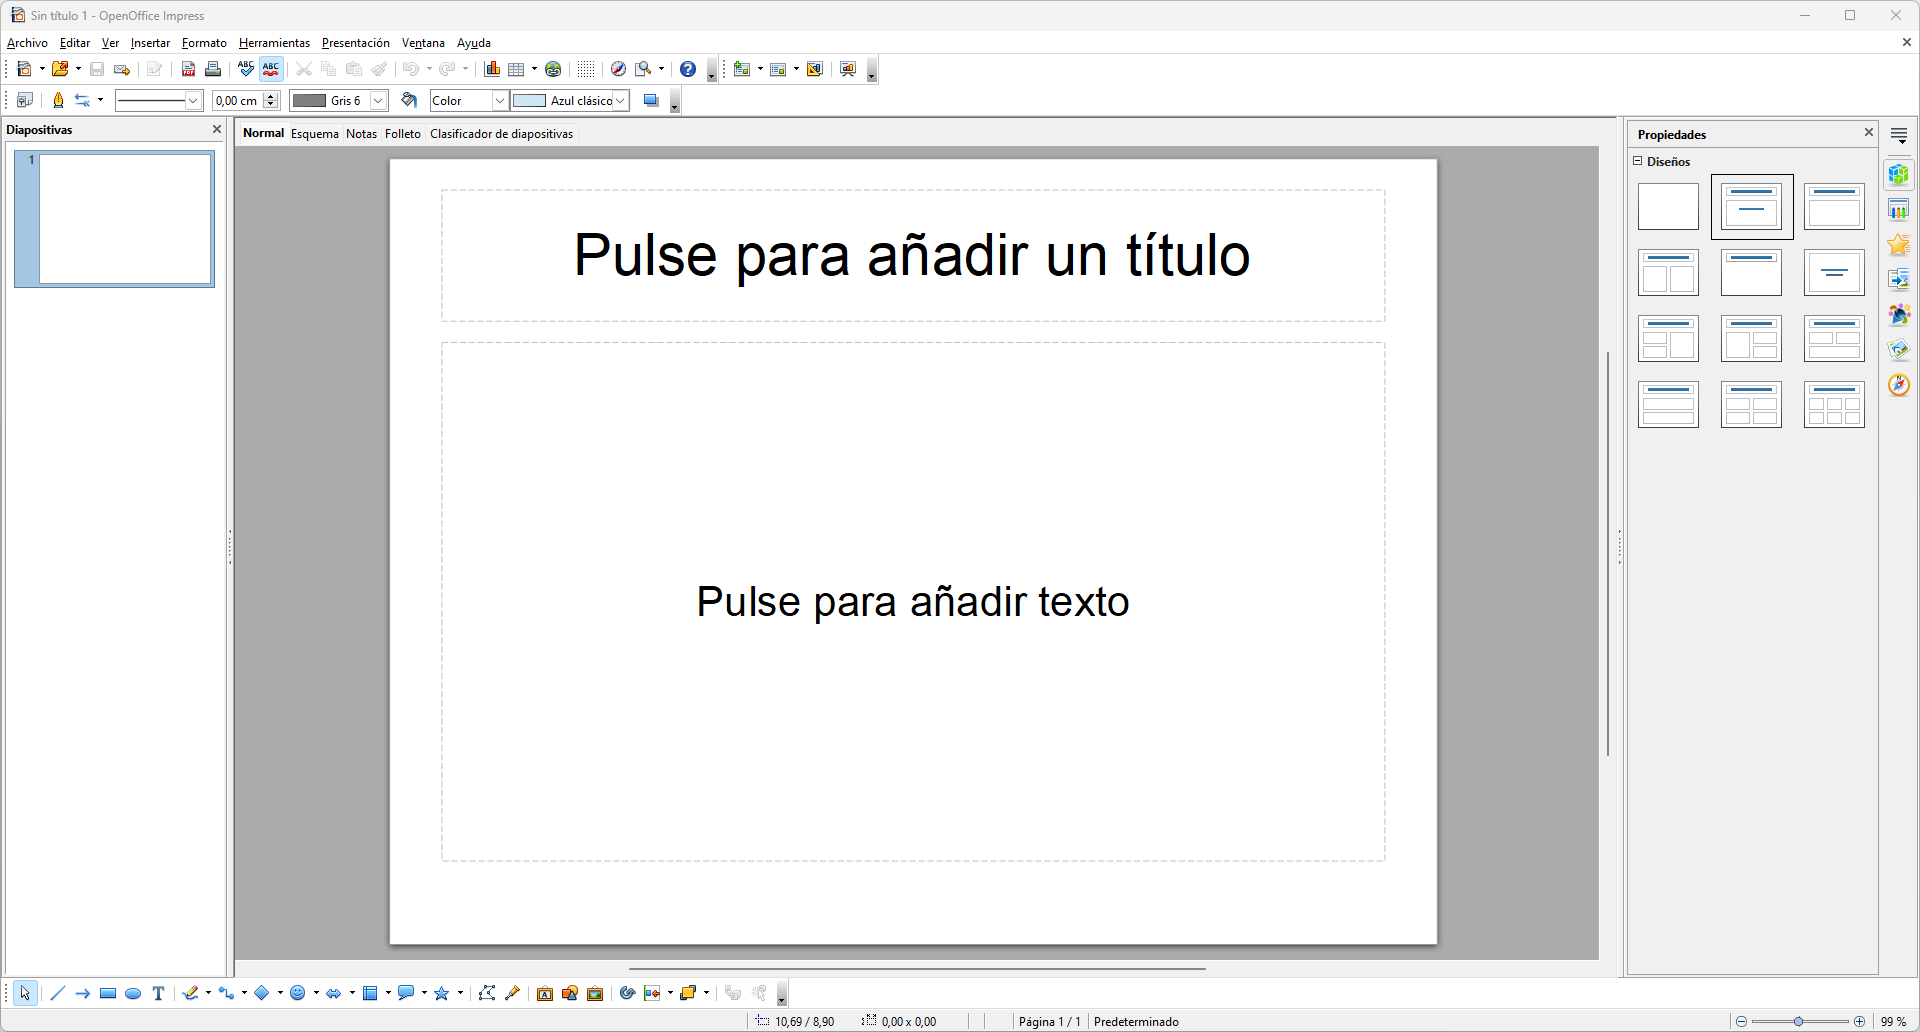Expand the New document dropdown arrow
This screenshot has height=1032, width=1920.
[42, 69]
